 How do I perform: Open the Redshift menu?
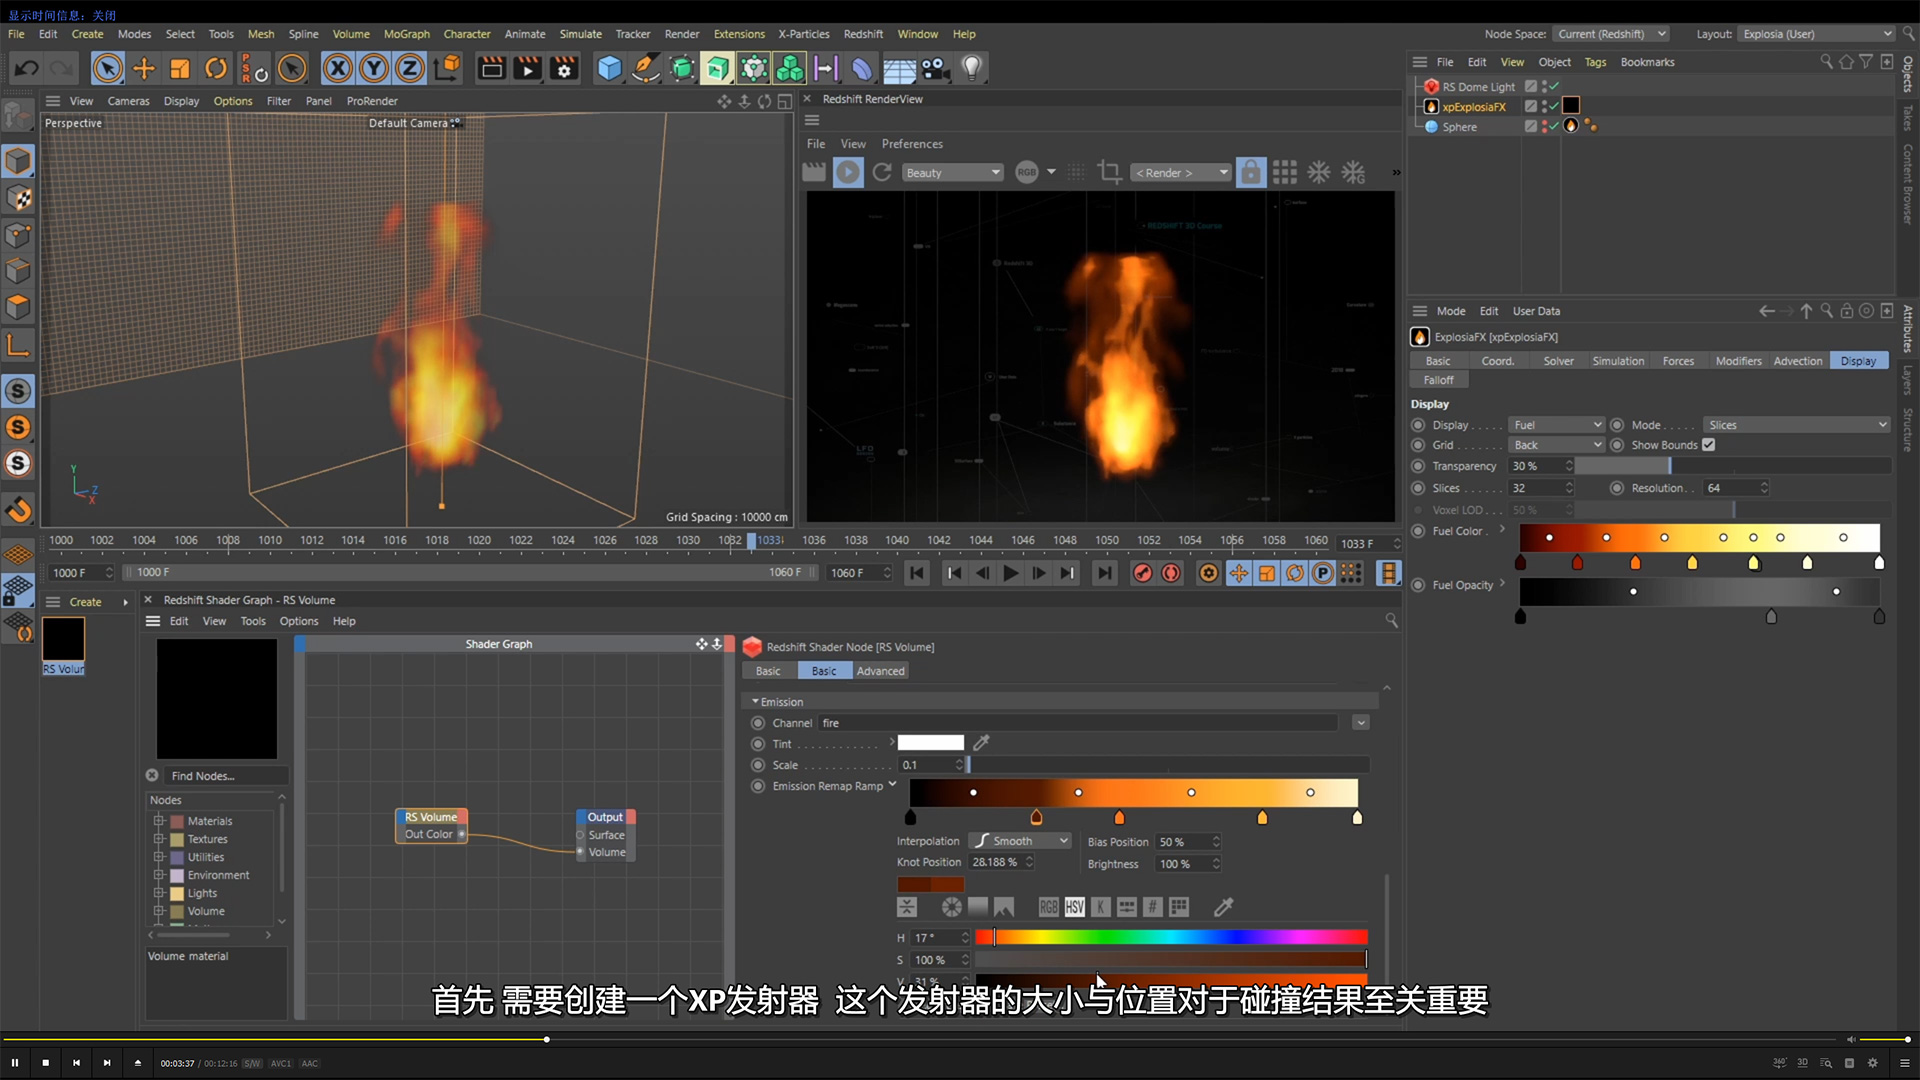click(863, 34)
